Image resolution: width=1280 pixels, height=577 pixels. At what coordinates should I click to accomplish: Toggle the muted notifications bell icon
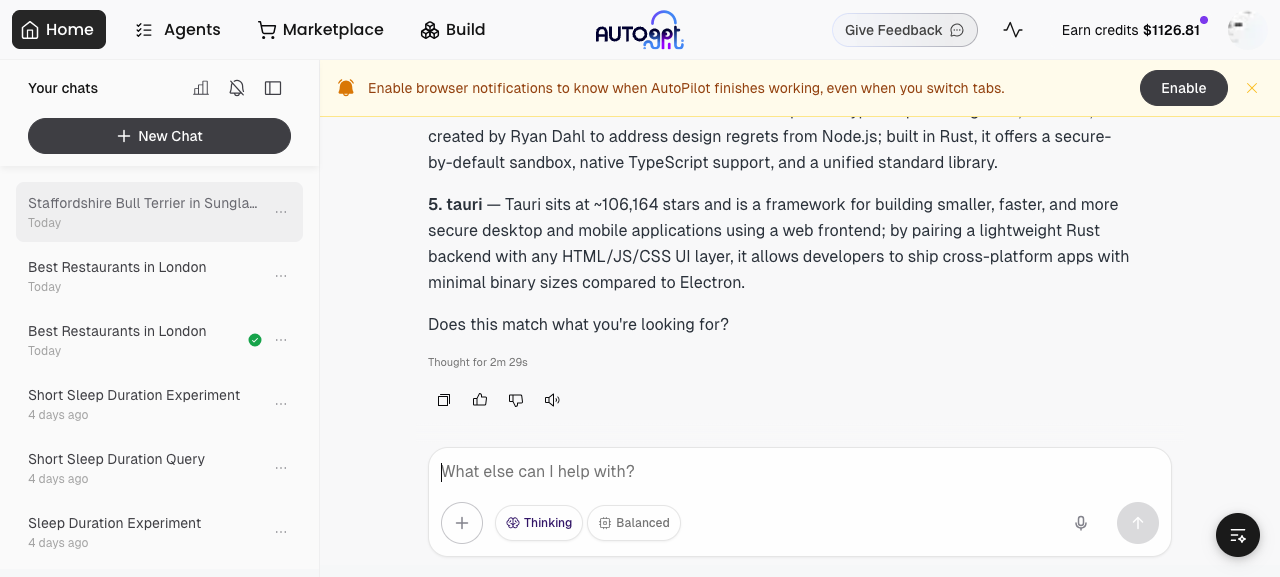point(237,88)
